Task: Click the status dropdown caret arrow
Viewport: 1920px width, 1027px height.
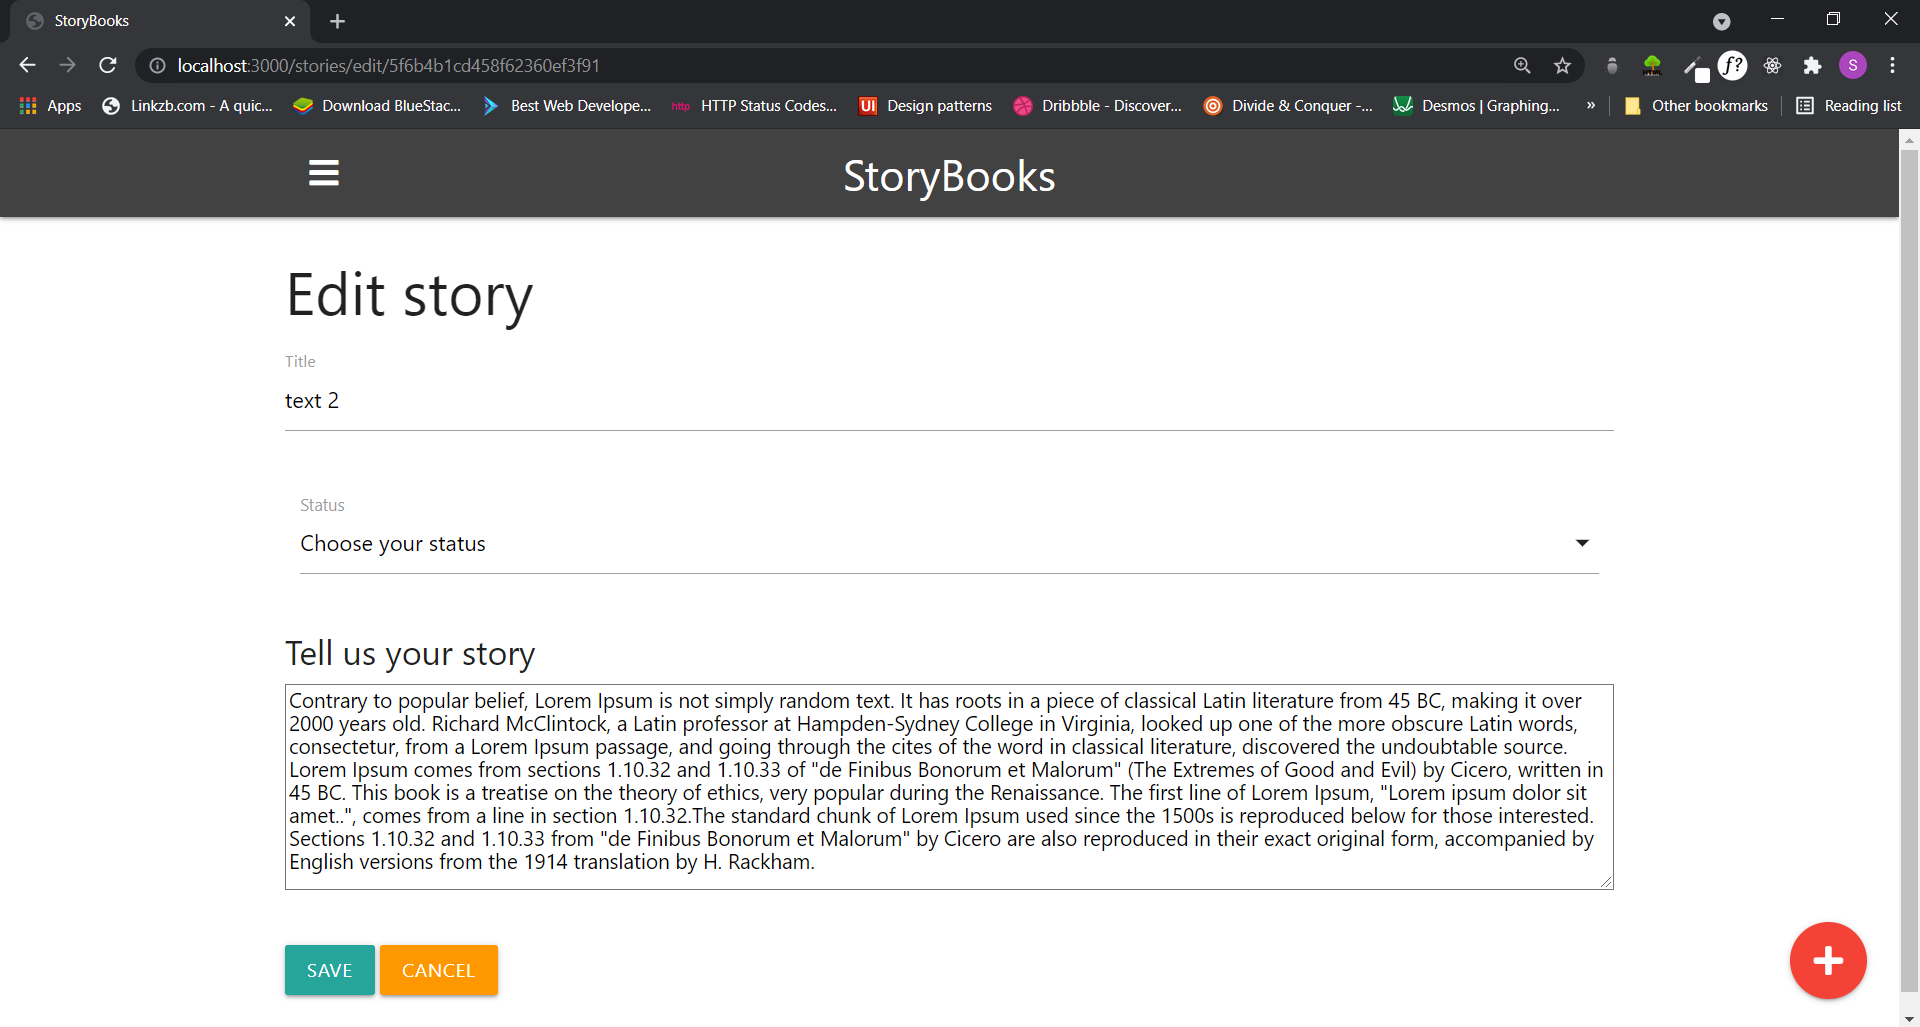Action: coord(1582,543)
